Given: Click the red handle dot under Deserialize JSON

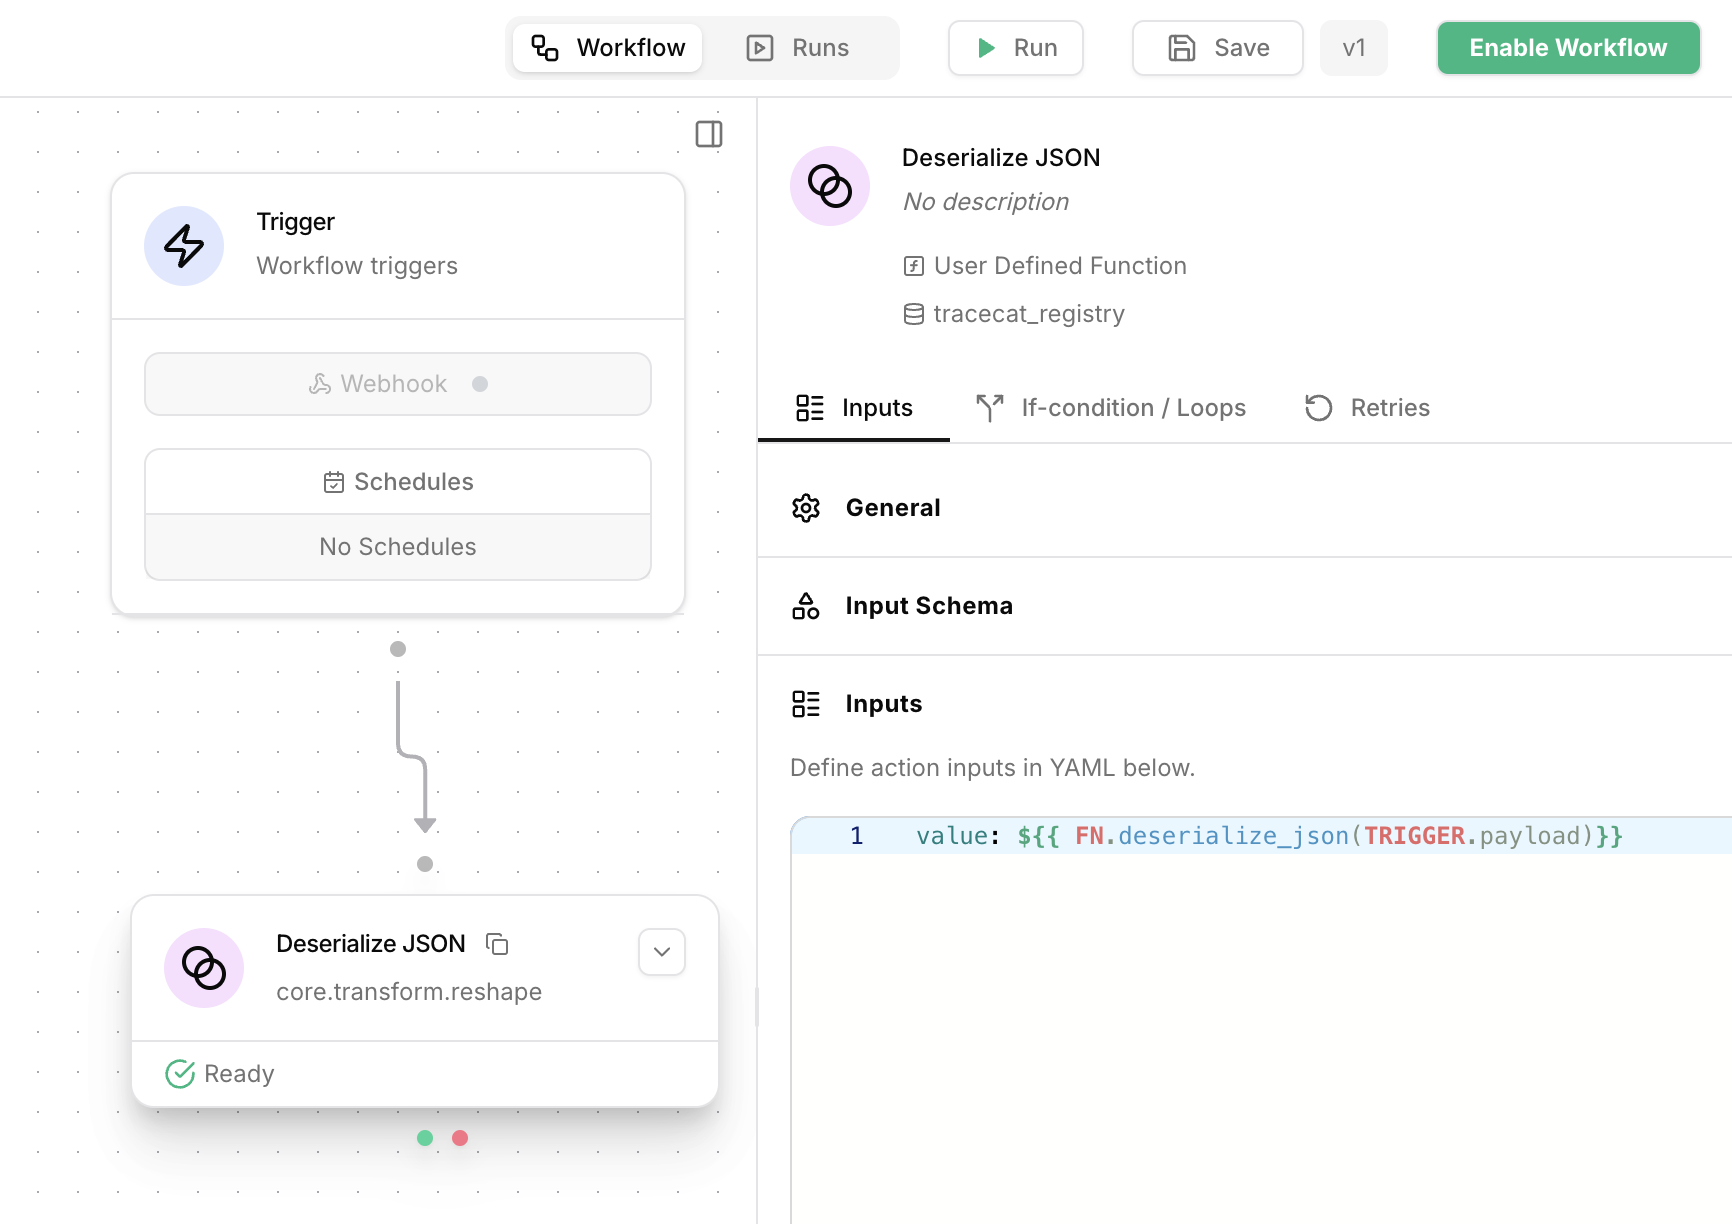Looking at the screenshot, I should coord(460,1138).
